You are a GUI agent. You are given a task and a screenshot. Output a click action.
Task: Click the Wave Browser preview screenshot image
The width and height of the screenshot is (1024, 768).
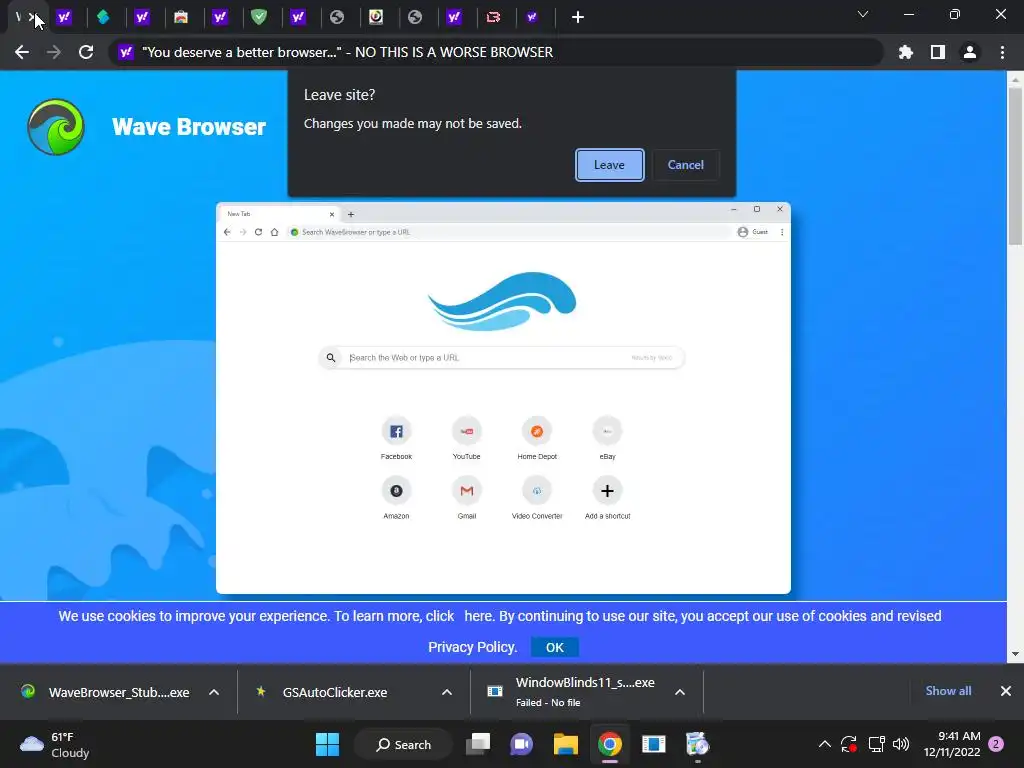tap(503, 398)
